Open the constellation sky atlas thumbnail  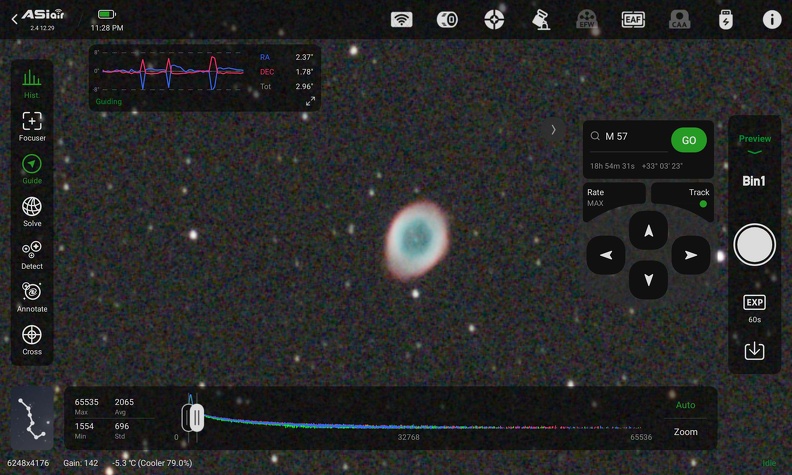(32, 418)
